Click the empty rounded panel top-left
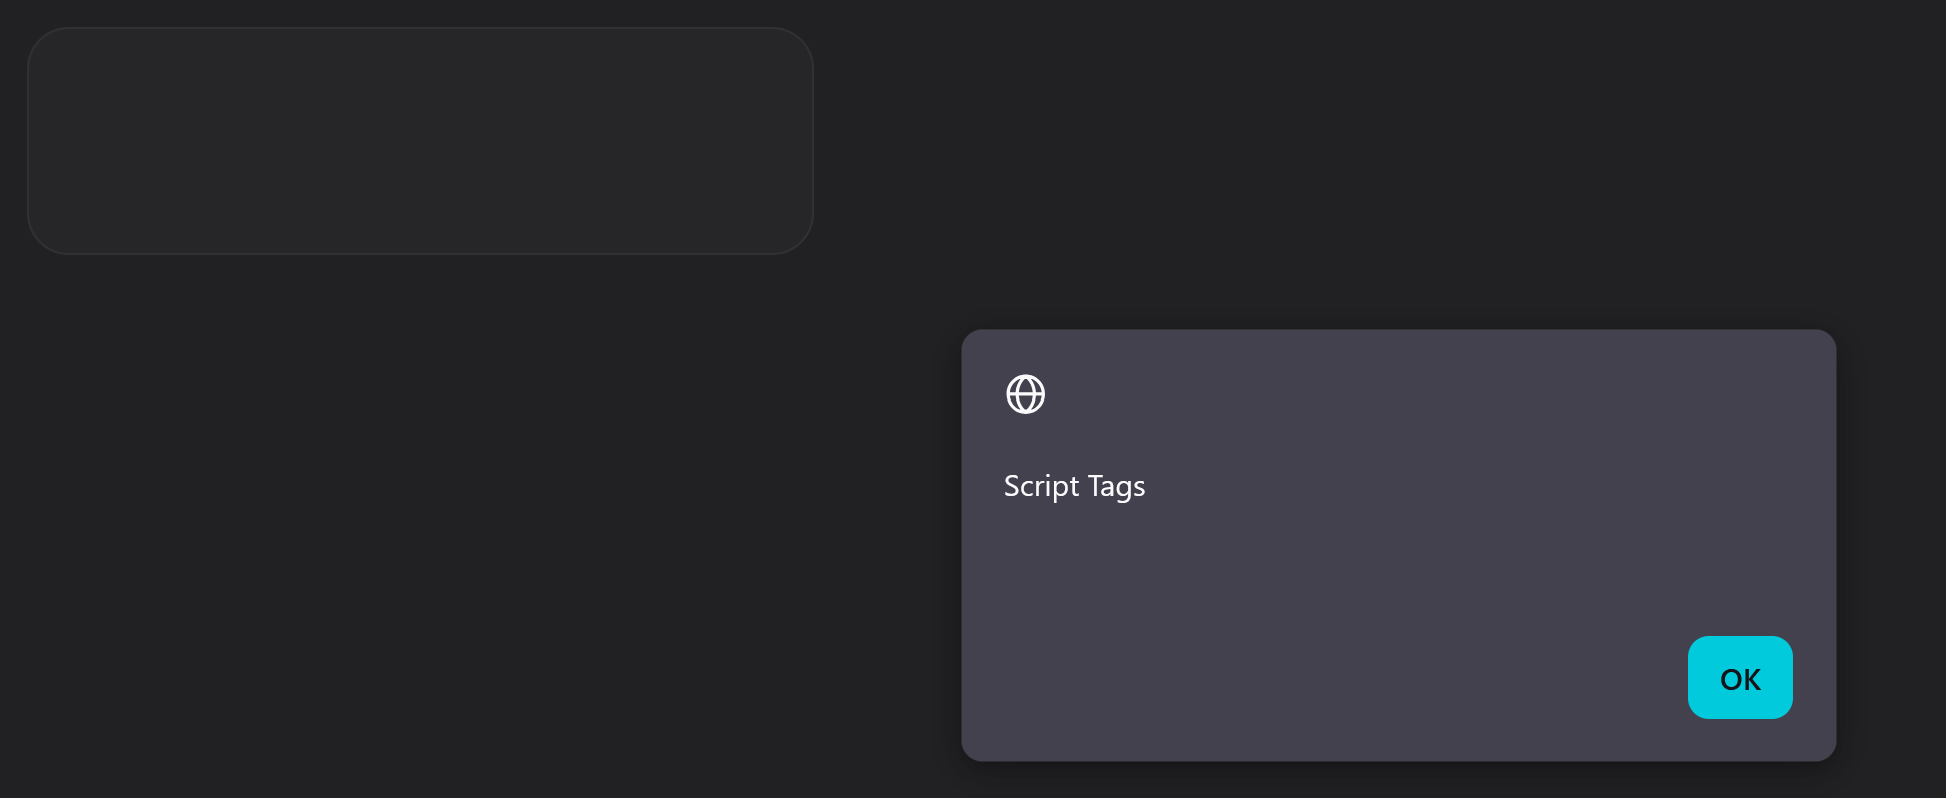 click(x=420, y=140)
